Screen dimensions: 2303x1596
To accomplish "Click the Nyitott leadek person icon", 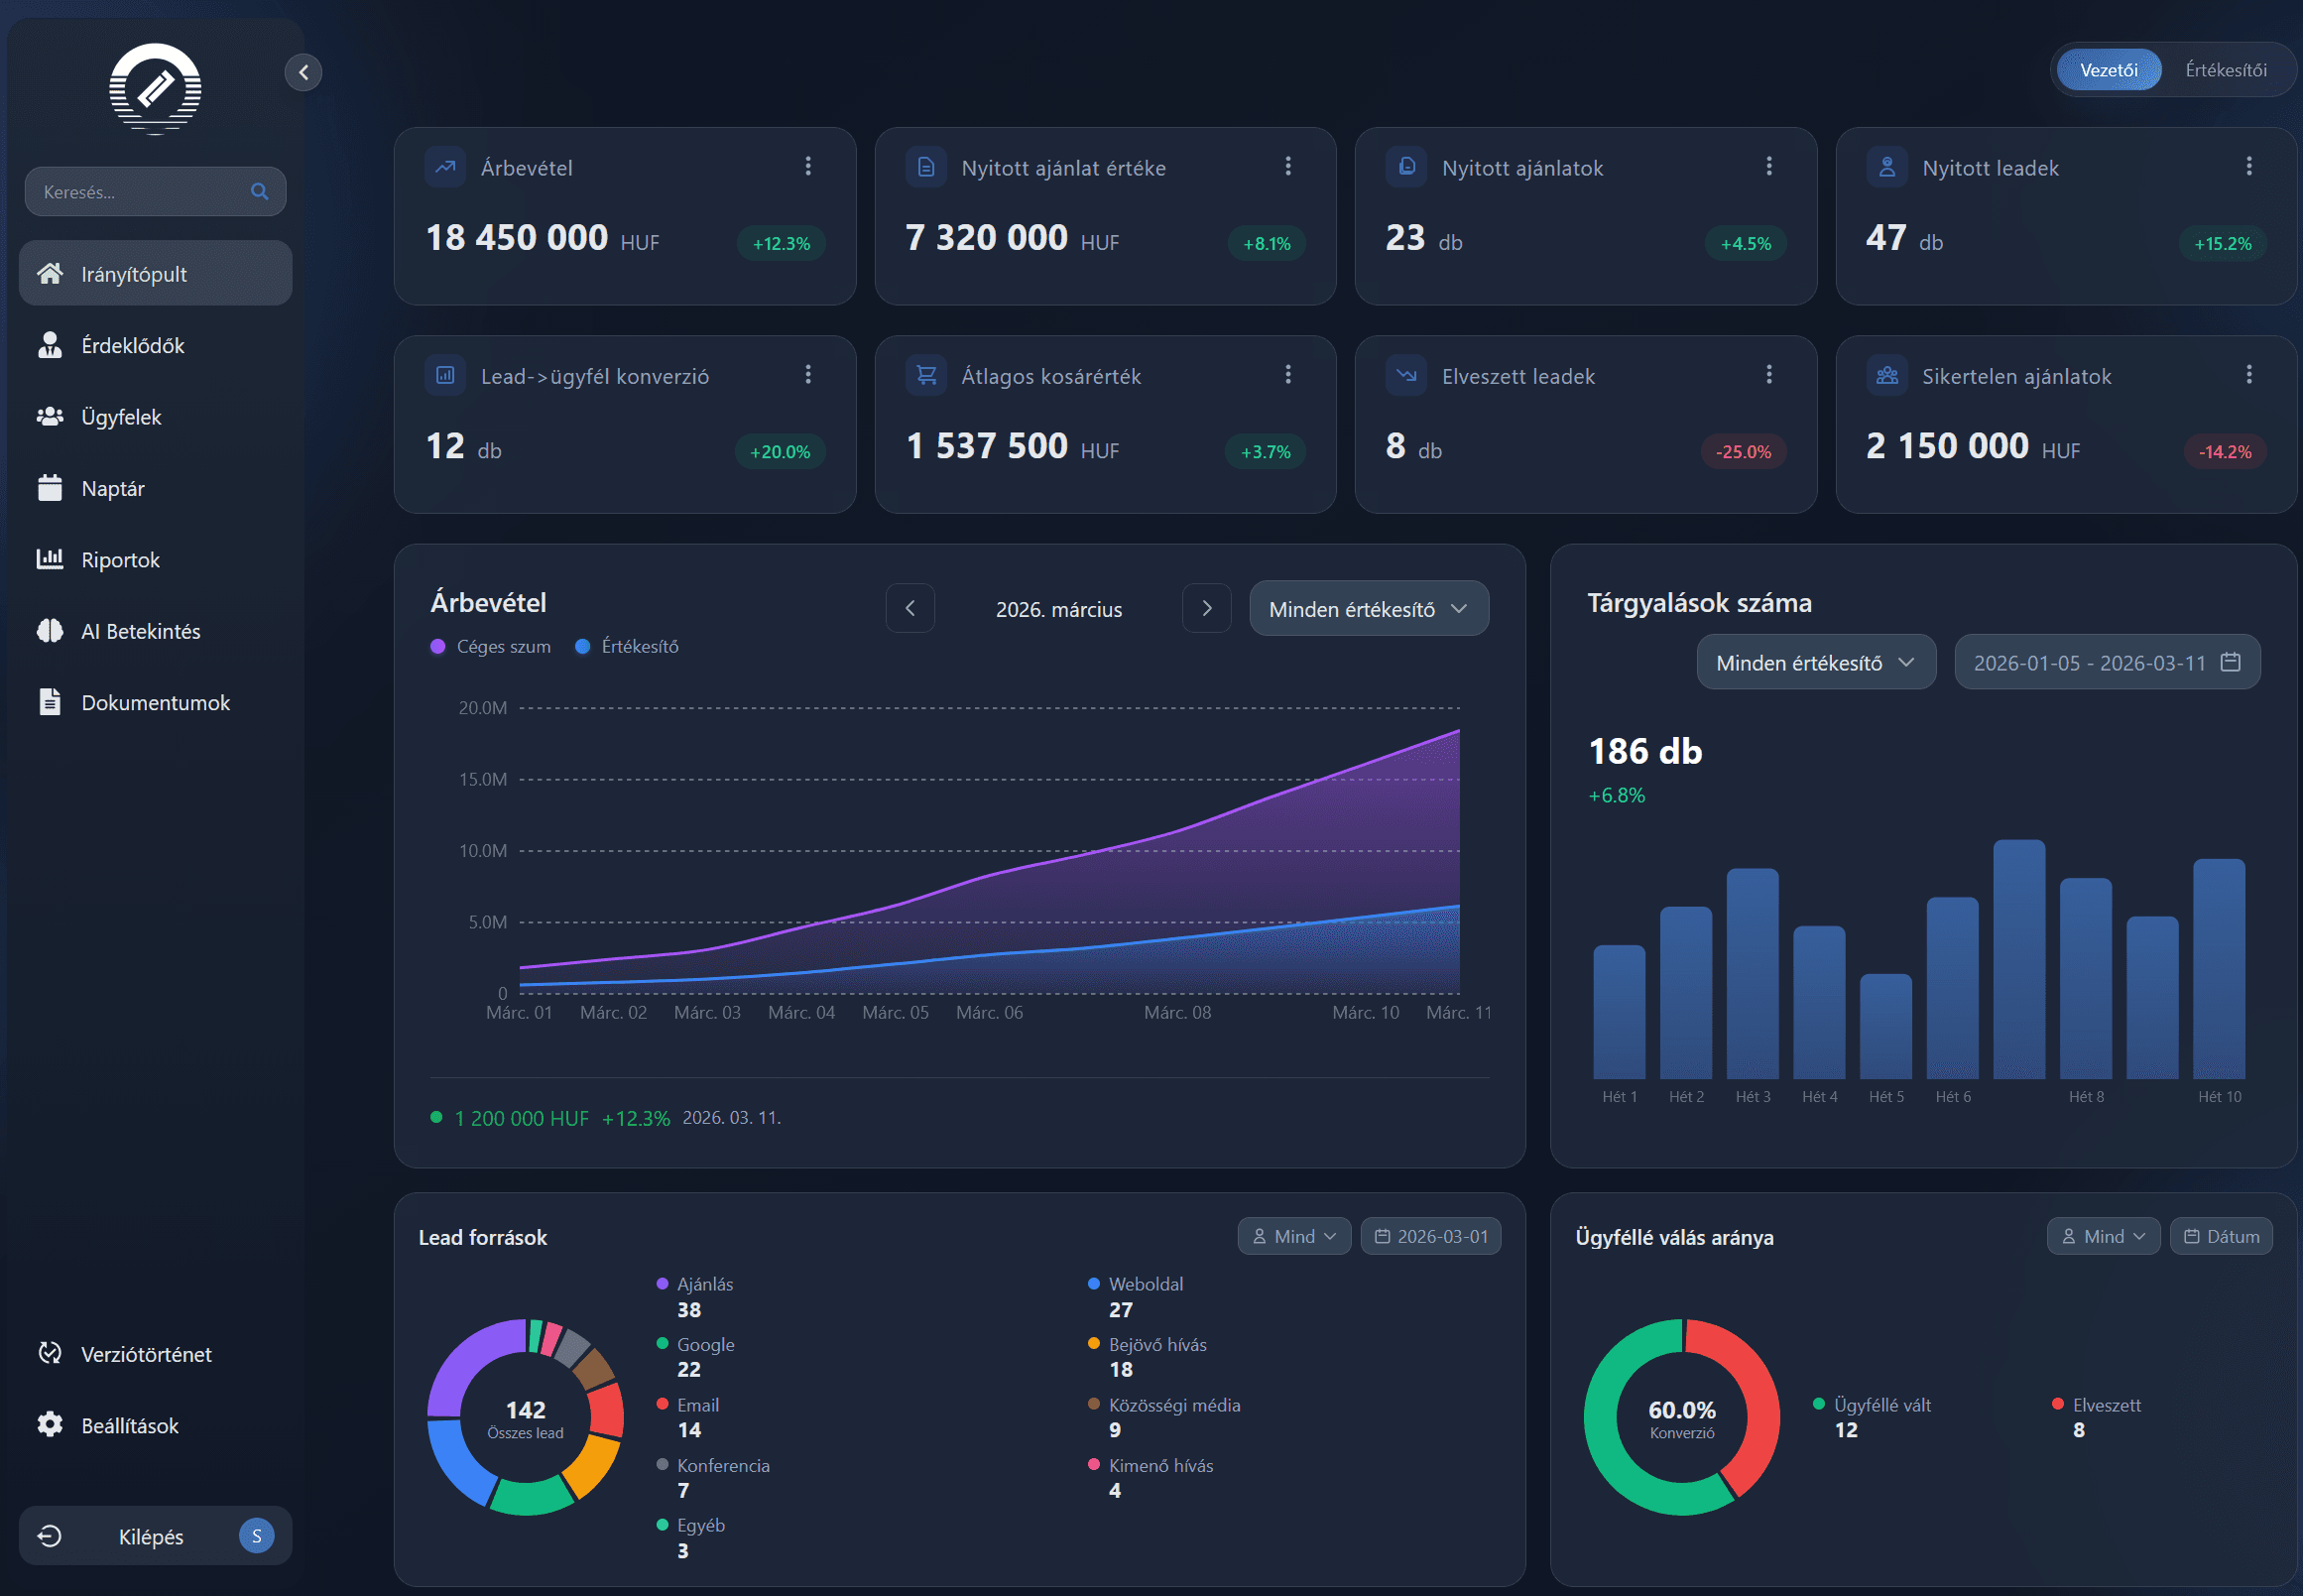I will coord(1887,167).
